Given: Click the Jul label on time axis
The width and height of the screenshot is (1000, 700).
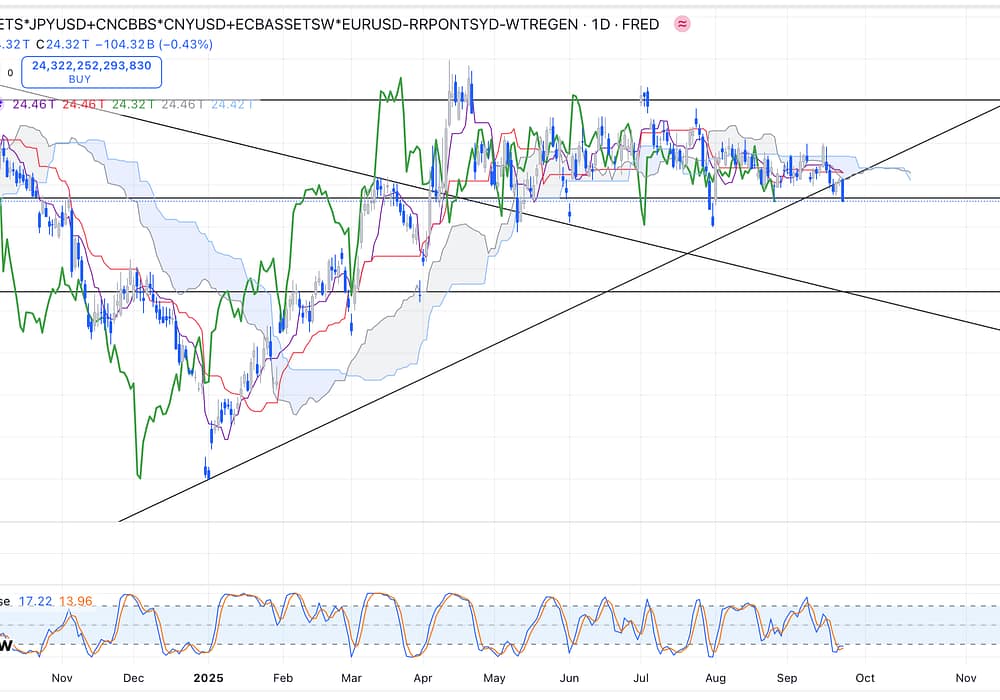Looking at the screenshot, I should [640, 677].
